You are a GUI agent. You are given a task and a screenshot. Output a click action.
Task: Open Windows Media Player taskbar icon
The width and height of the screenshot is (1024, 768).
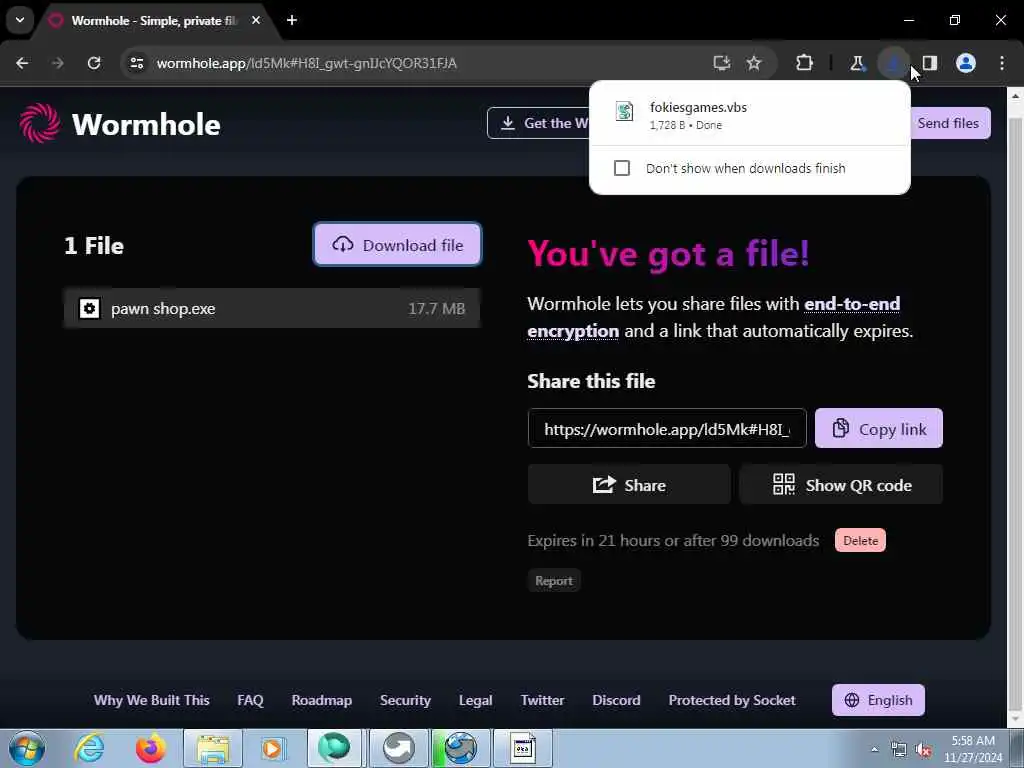pos(272,748)
